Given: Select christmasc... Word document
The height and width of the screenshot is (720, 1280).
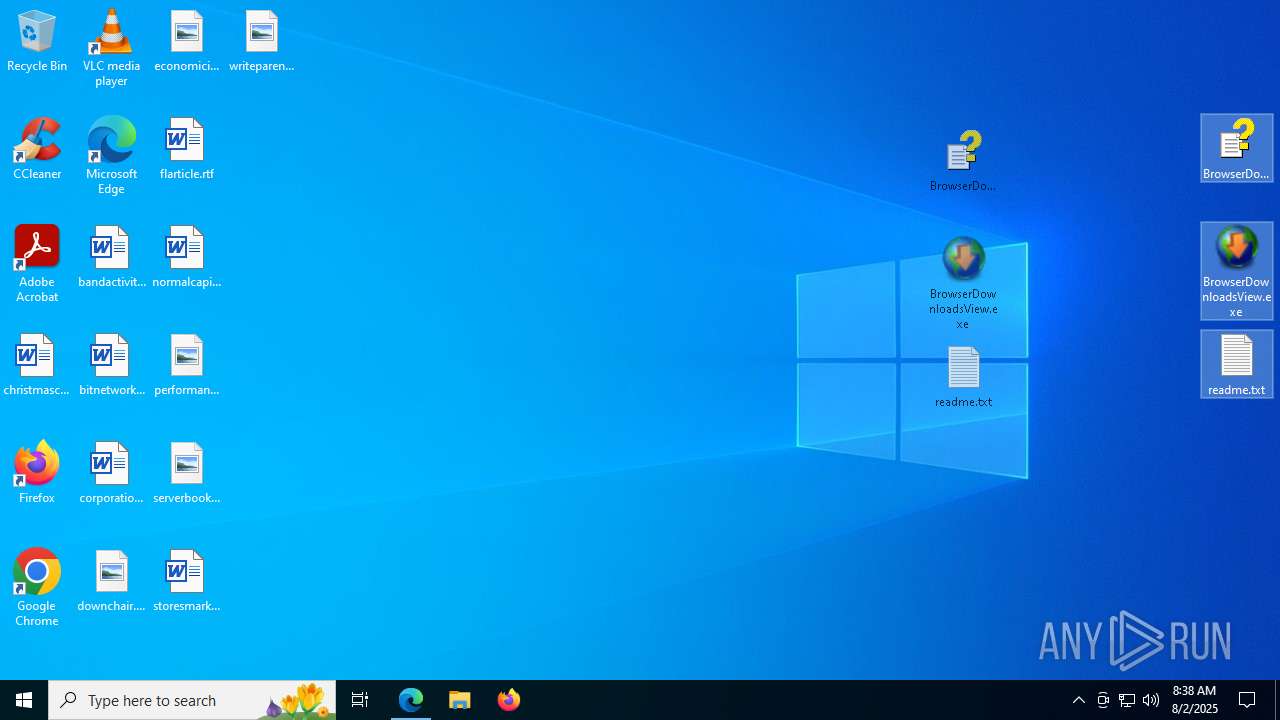Looking at the screenshot, I should point(37,366).
